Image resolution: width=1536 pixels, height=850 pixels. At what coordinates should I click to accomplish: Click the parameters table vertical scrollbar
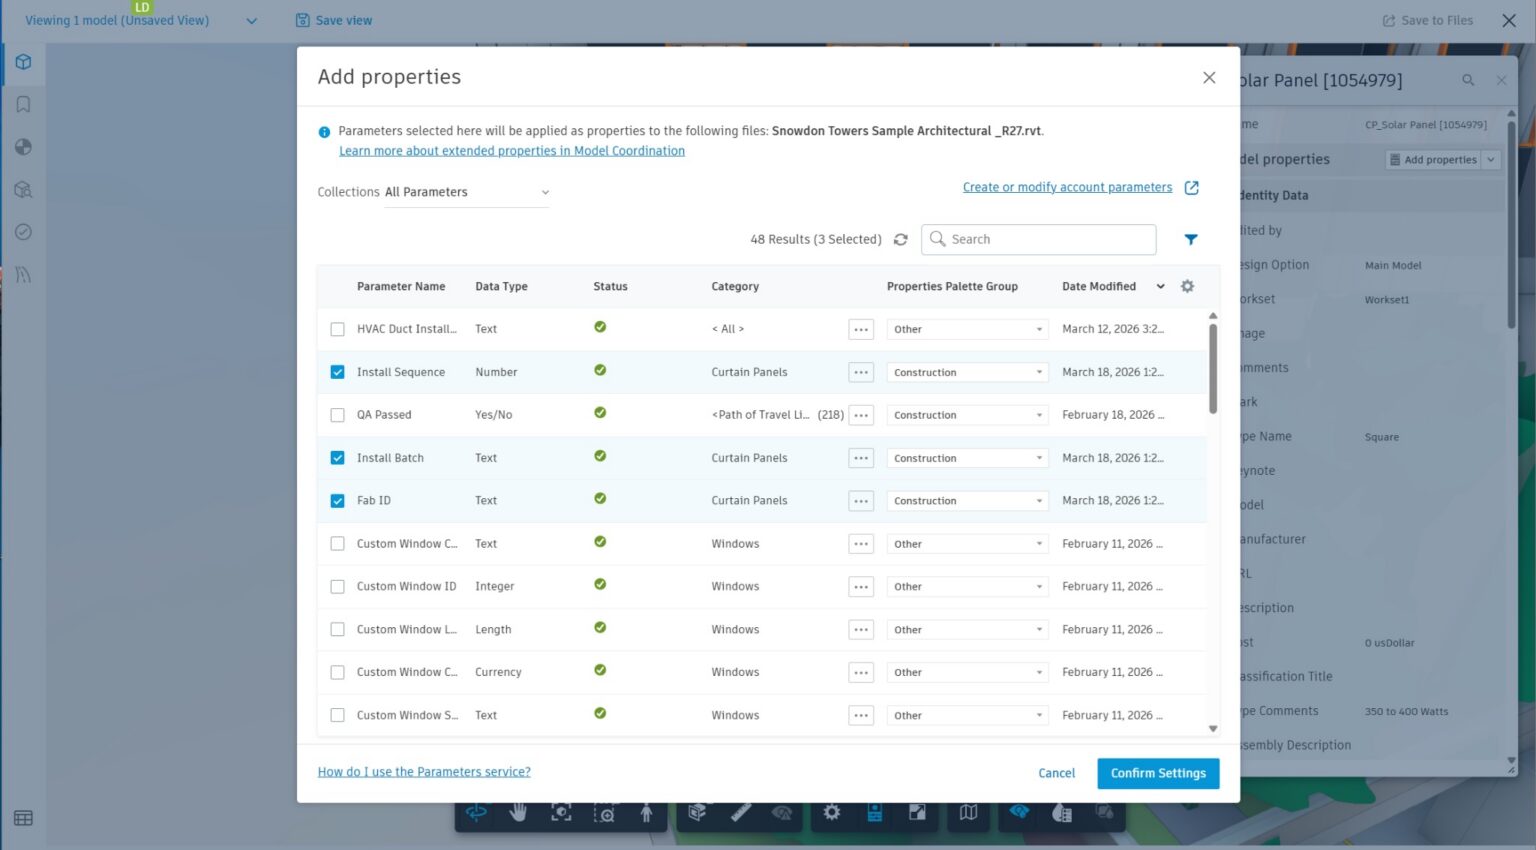pyautogui.click(x=1213, y=368)
